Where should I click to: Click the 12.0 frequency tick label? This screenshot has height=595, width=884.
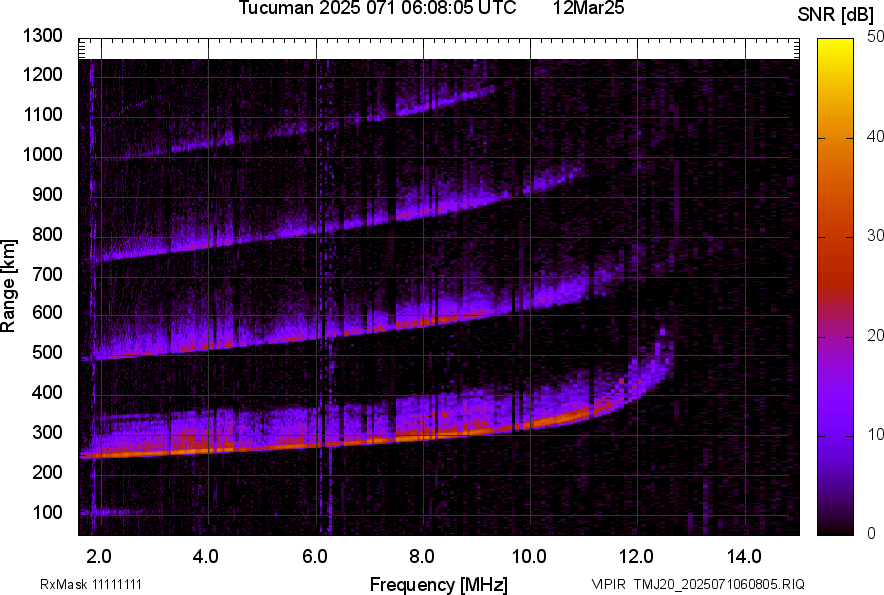[x=637, y=556]
